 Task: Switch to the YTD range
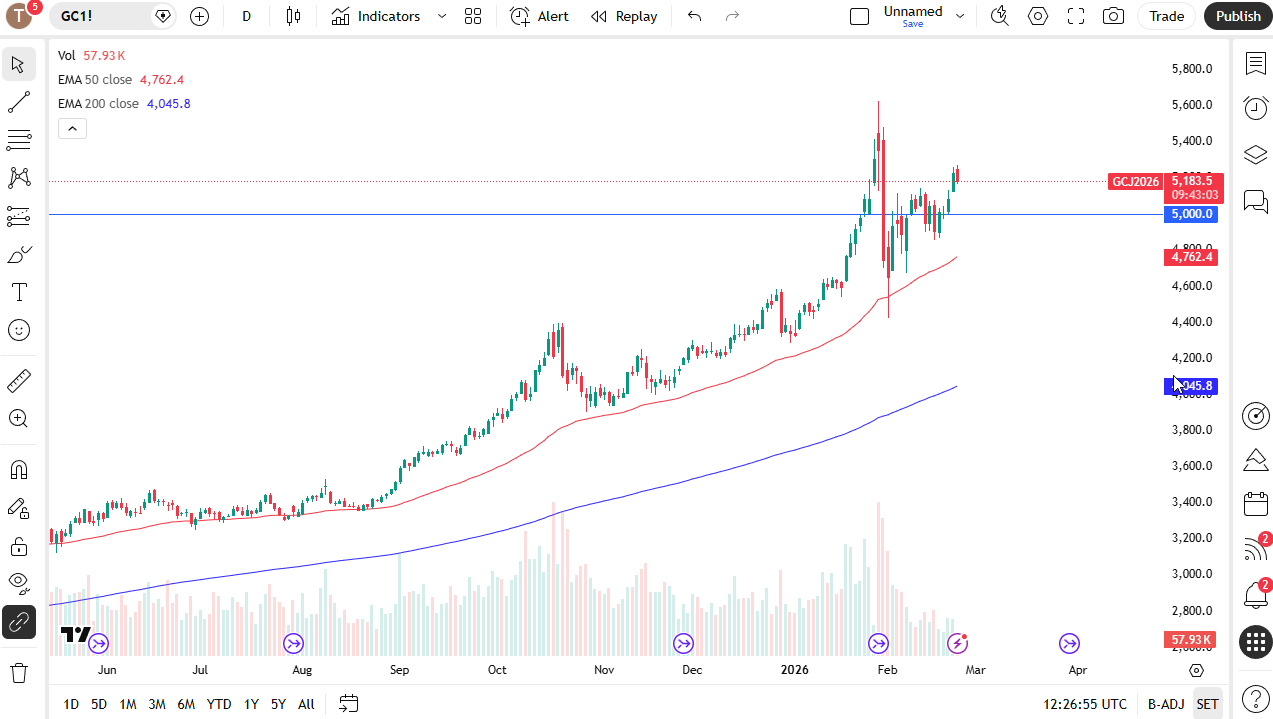point(219,704)
